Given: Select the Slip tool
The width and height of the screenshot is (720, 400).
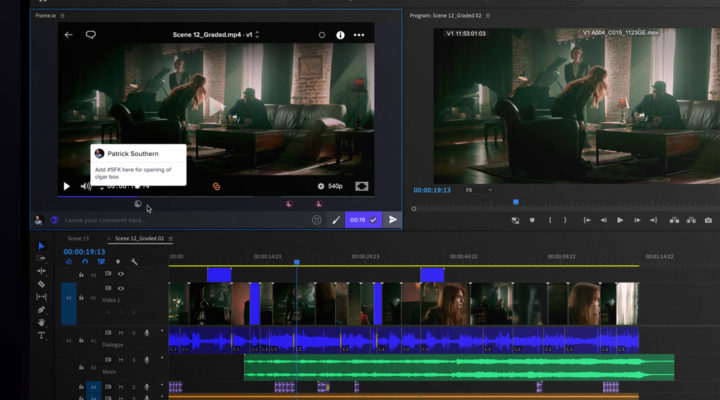Looking at the screenshot, I should coord(41,297).
